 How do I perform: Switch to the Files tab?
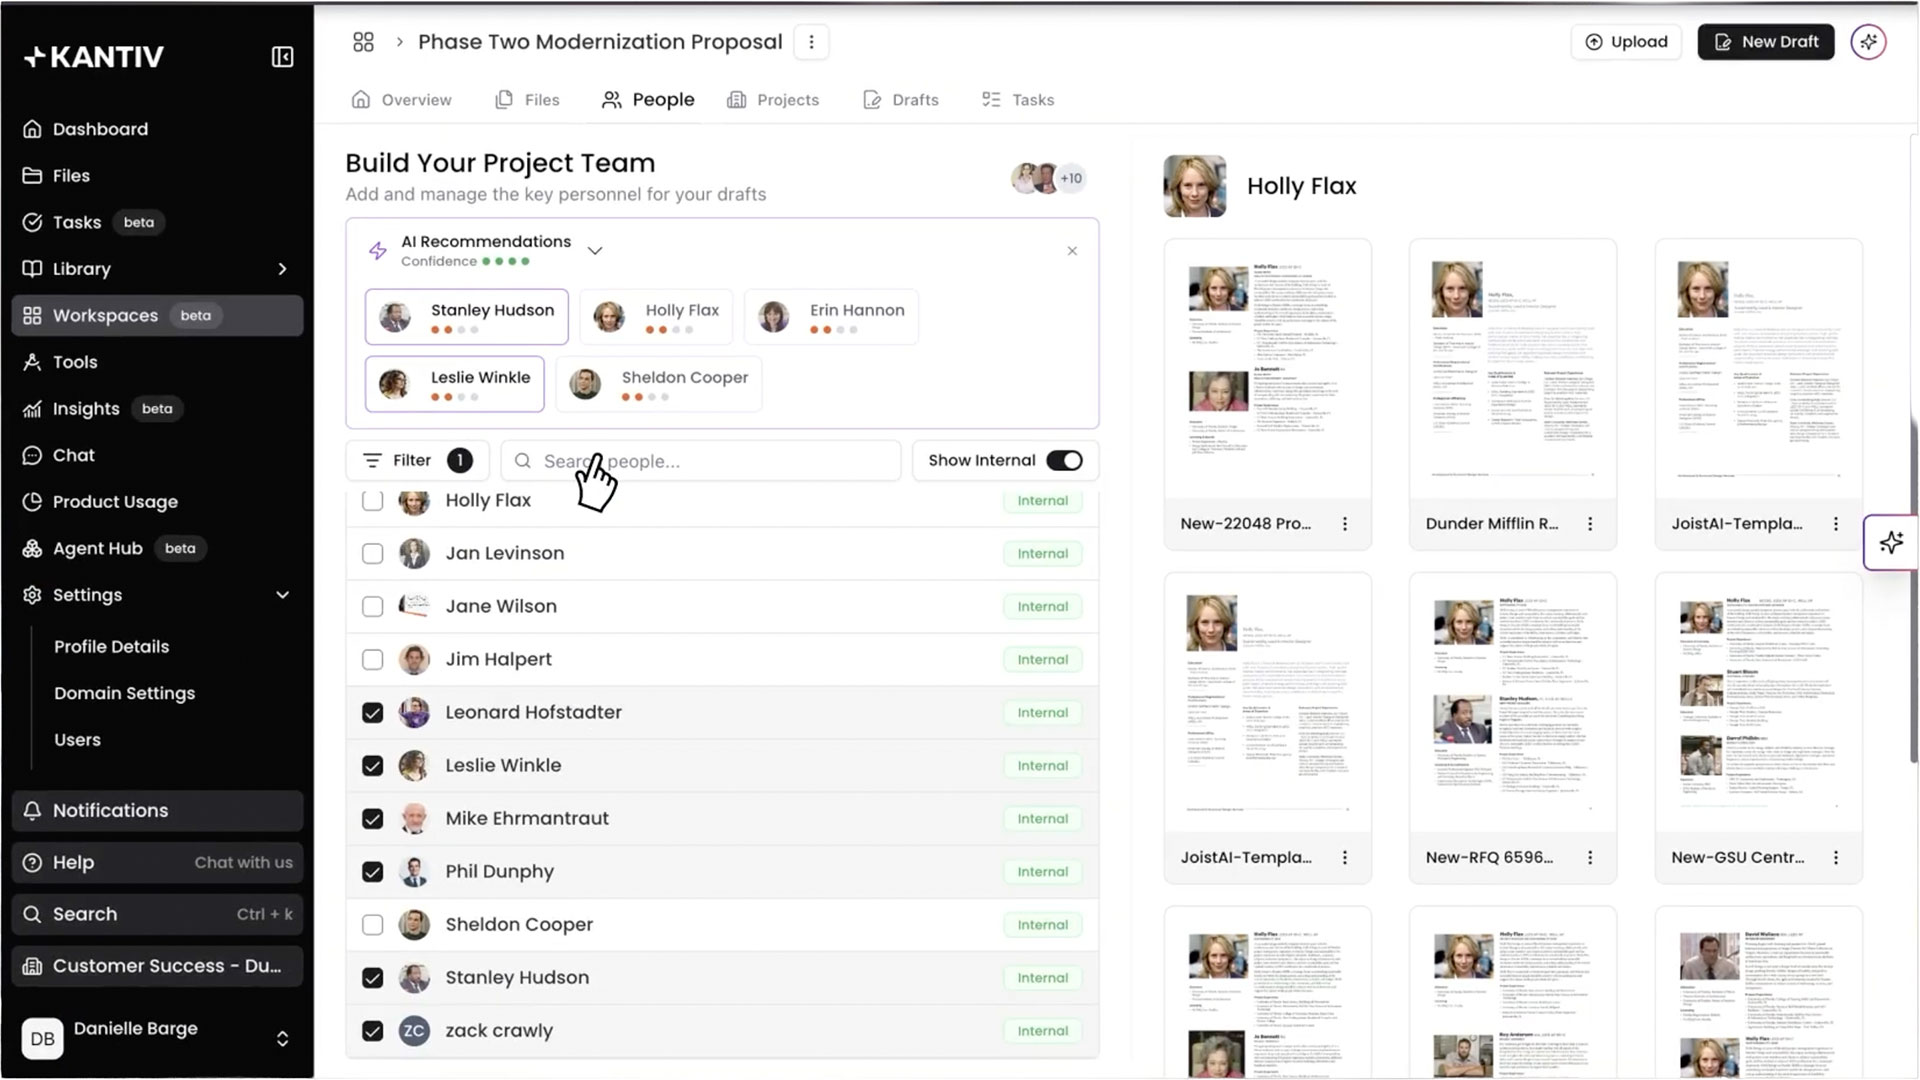[x=527, y=100]
